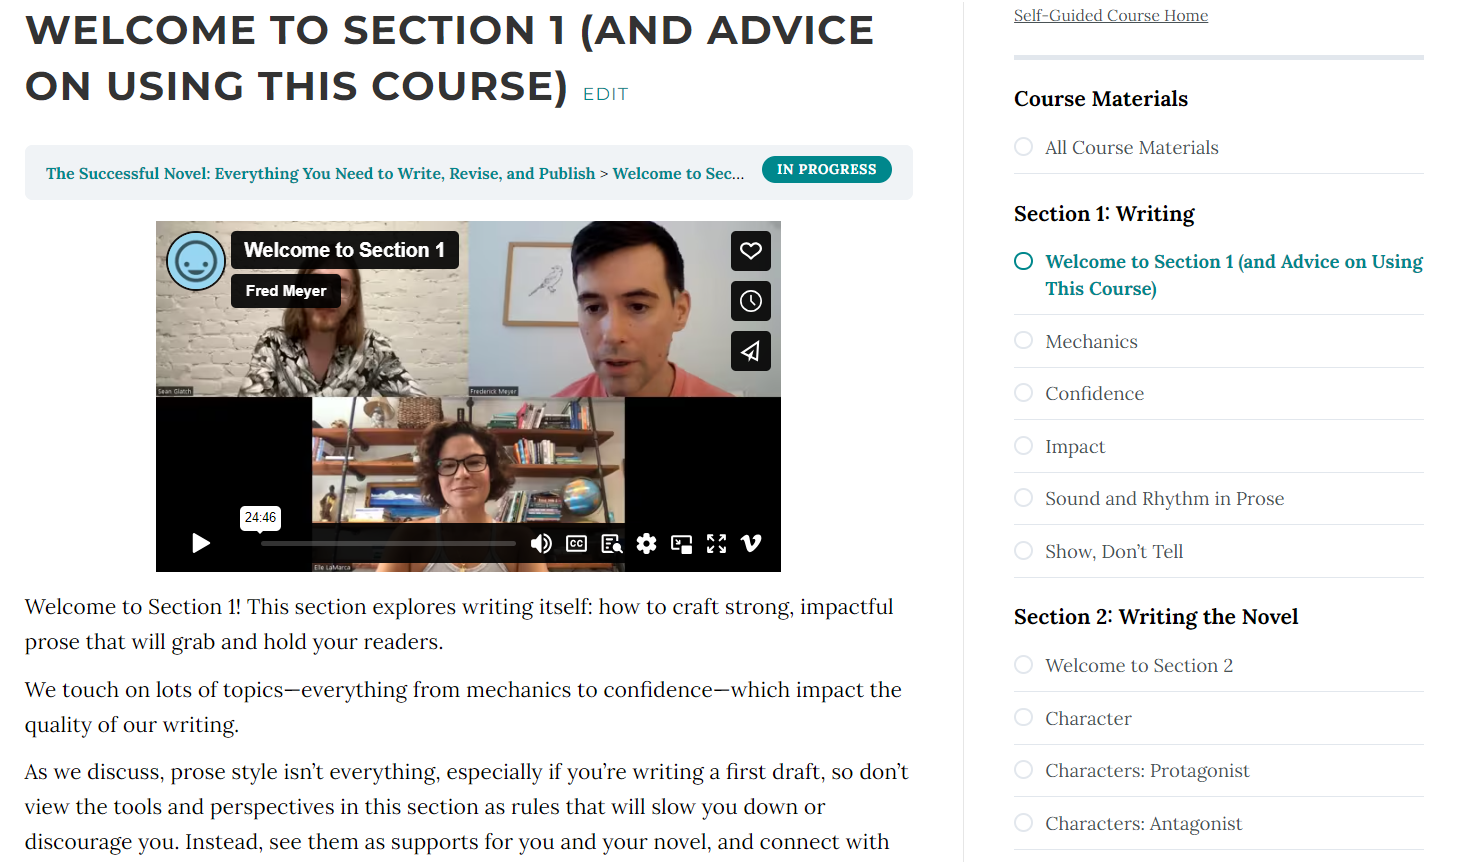Enable picture-in-picture mode
The height and width of the screenshot is (862, 1470).
[682, 543]
